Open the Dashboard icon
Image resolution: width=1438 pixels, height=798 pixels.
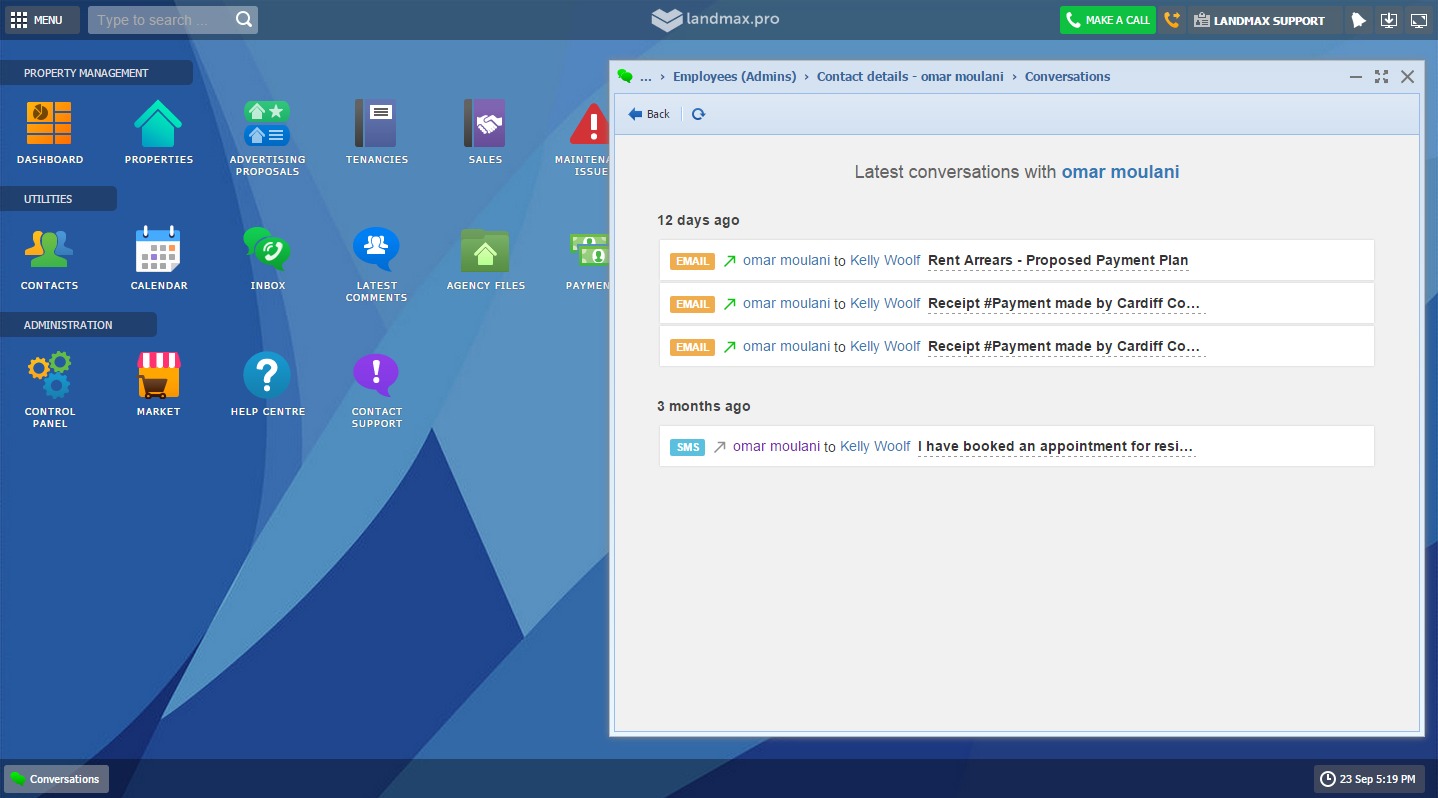click(x=49, y=125)
